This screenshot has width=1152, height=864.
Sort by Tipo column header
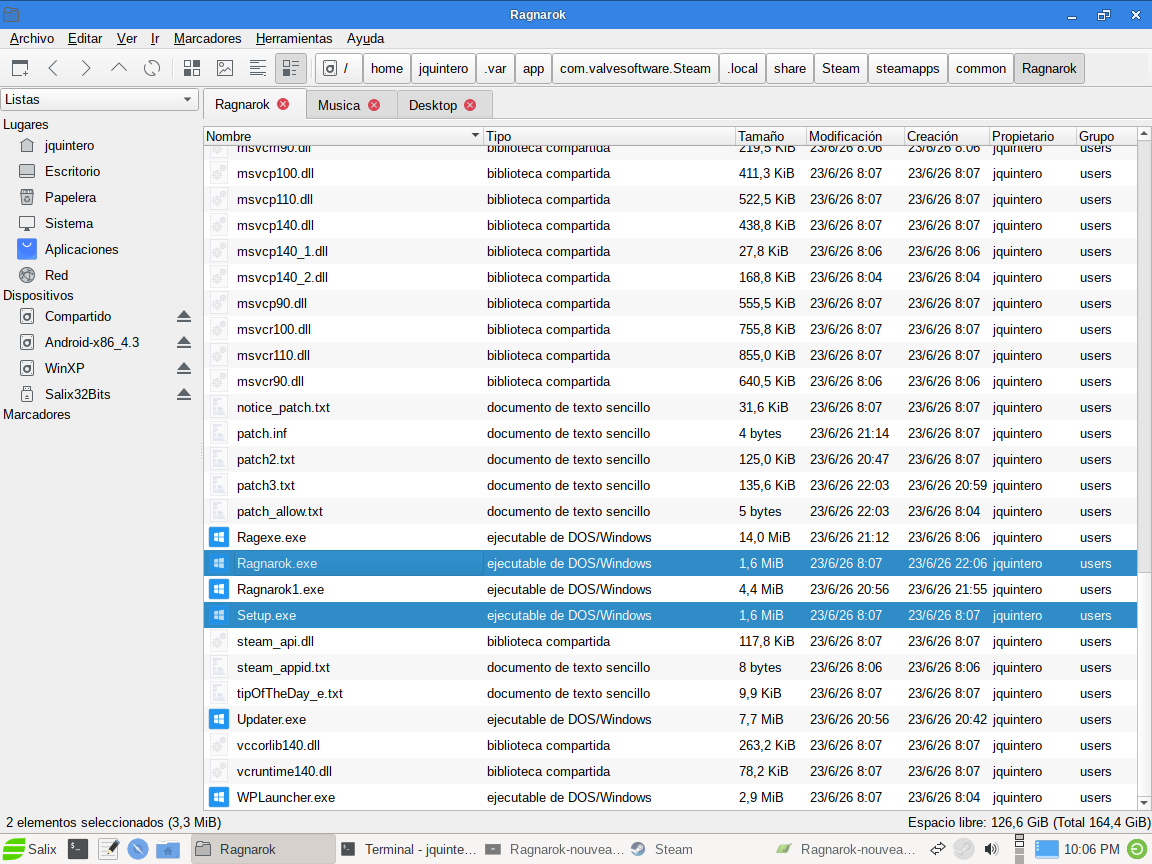tap(609, 136)
